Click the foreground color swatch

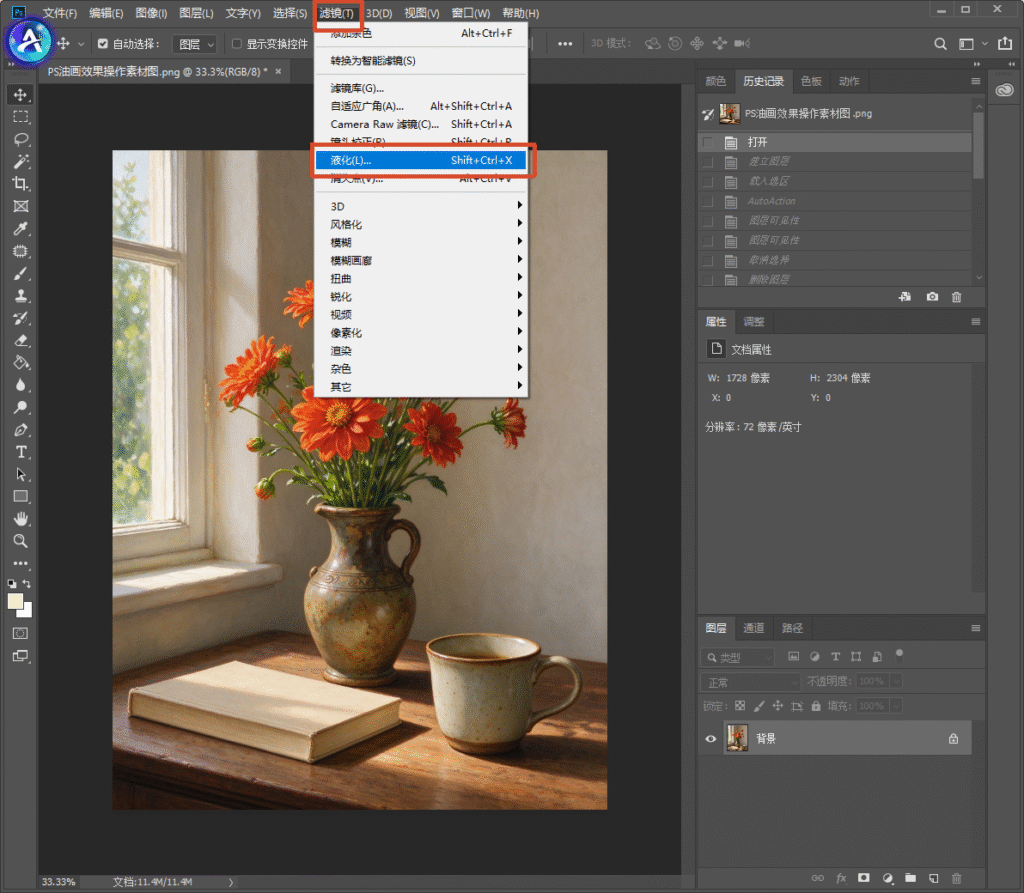pyautogui.click(x=15, y=602)
